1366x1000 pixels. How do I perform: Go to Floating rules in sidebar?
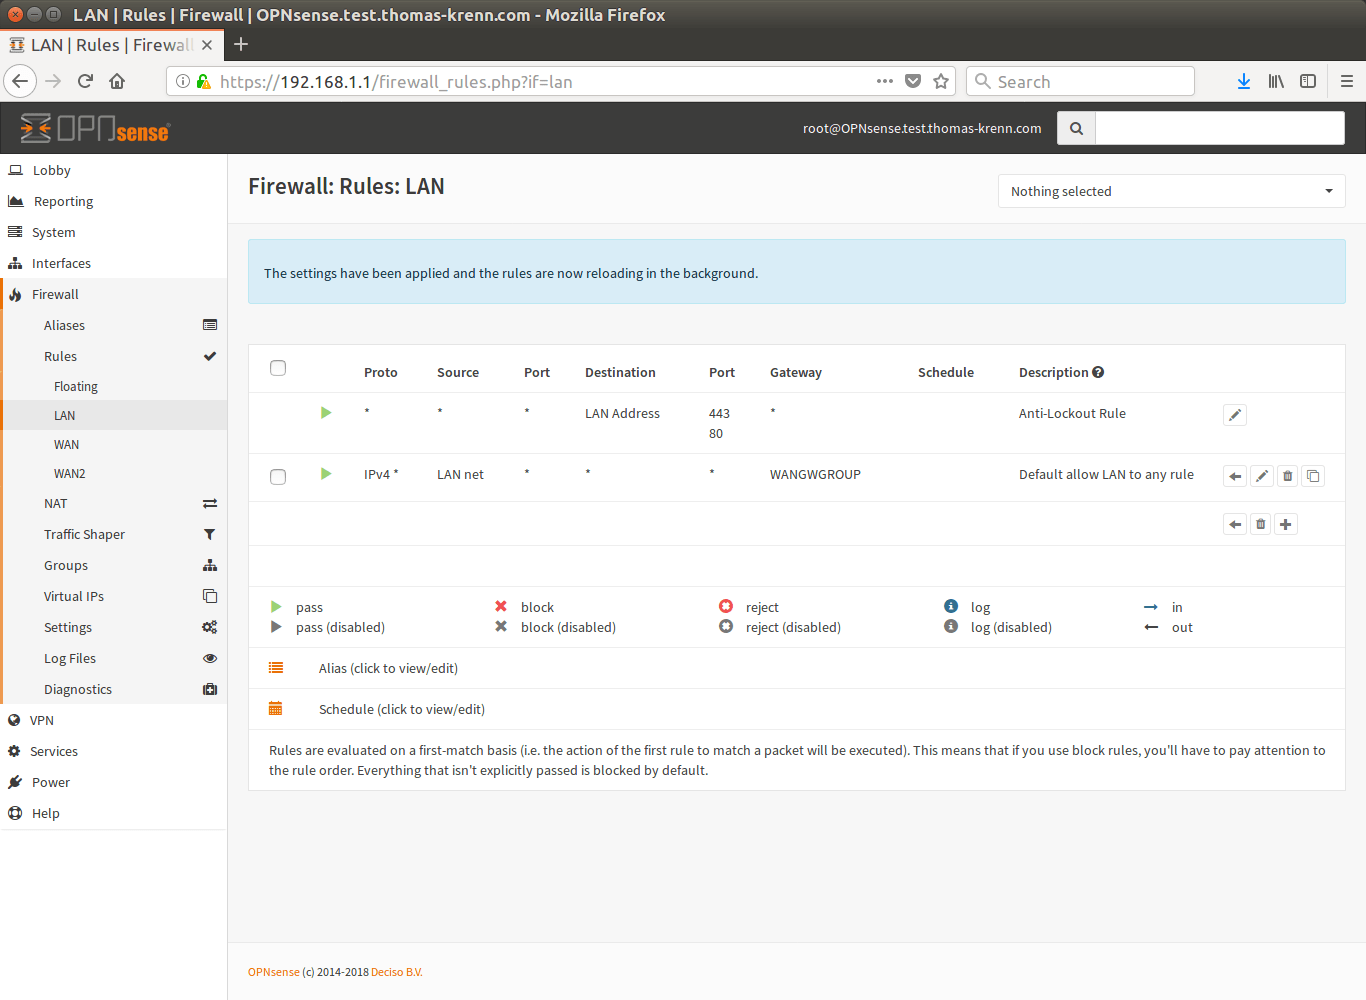pyautogui.click(x=76, y=386)
